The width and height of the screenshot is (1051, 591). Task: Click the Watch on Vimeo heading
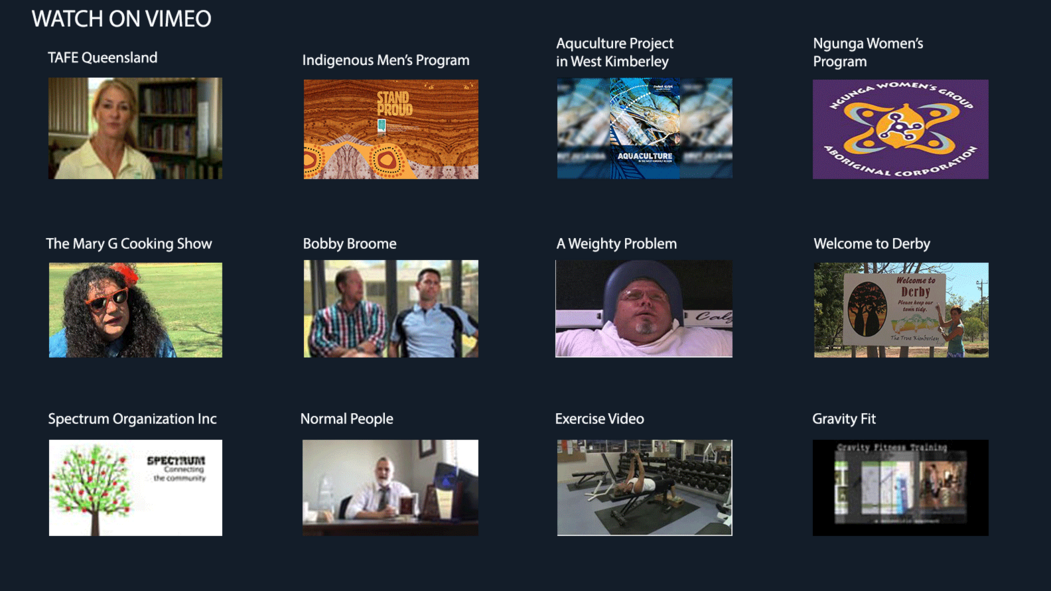121,19
